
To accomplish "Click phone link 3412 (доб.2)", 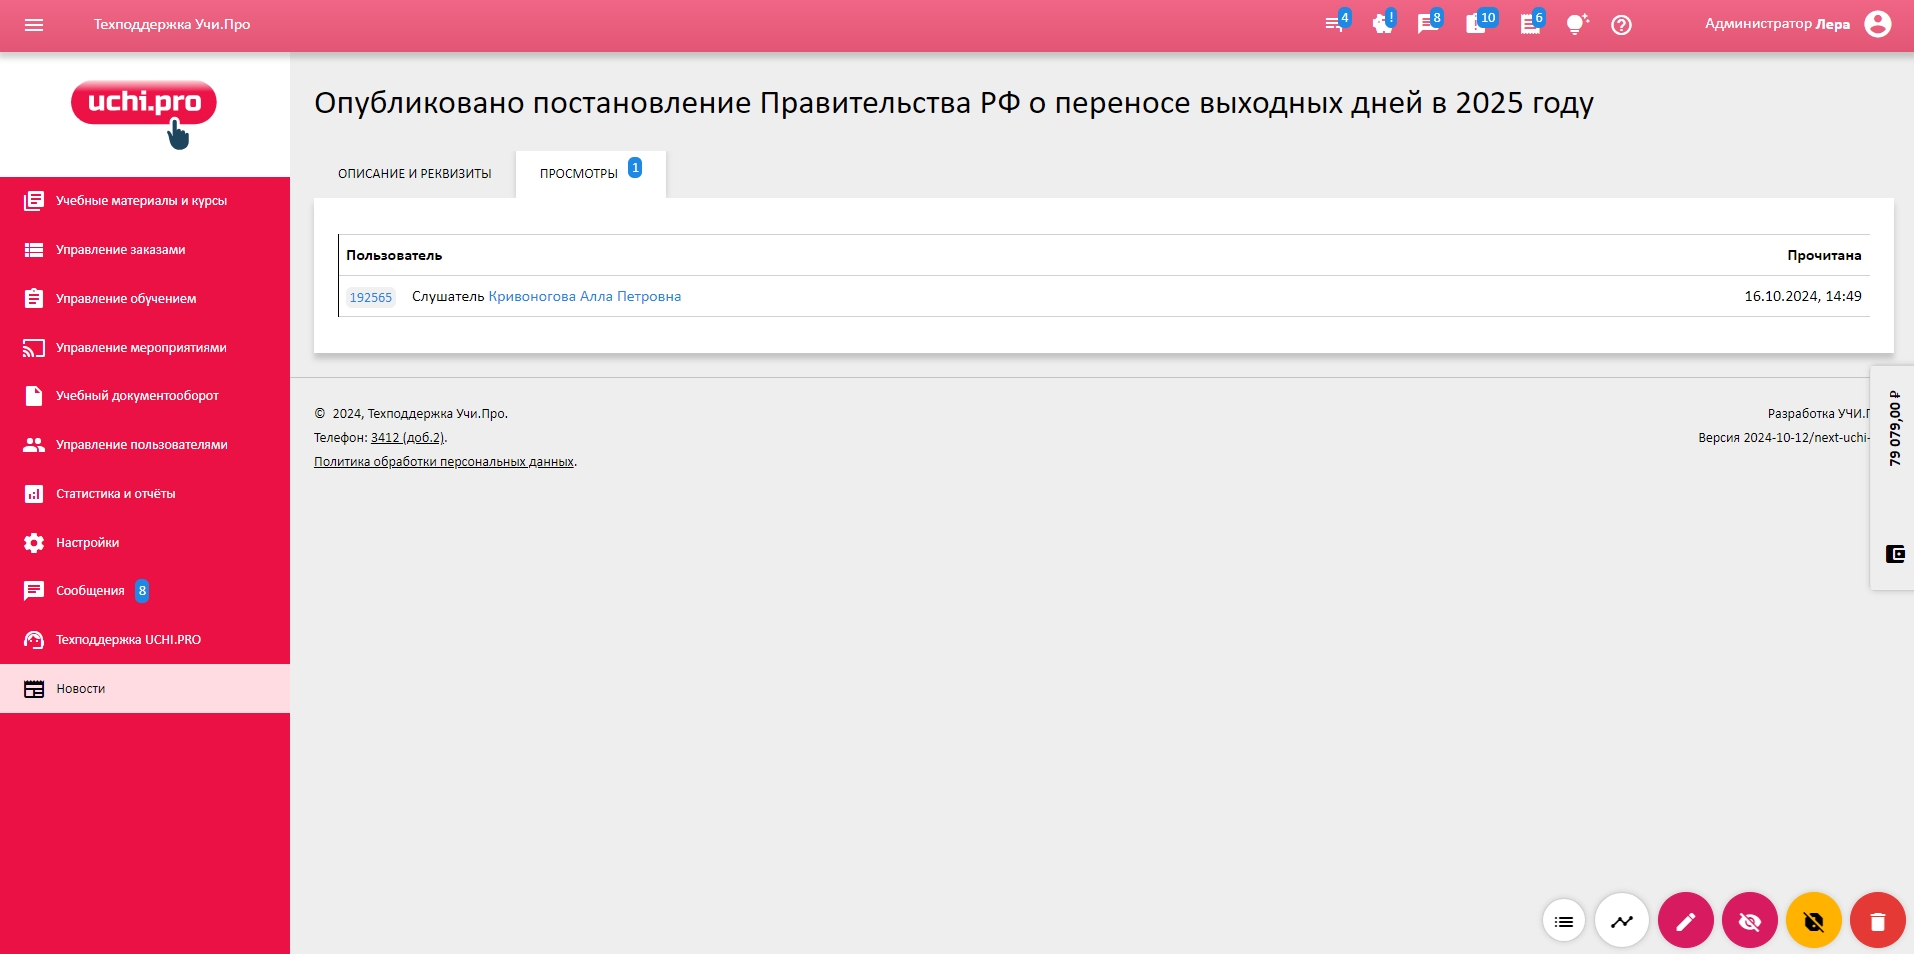I will 407,438.
